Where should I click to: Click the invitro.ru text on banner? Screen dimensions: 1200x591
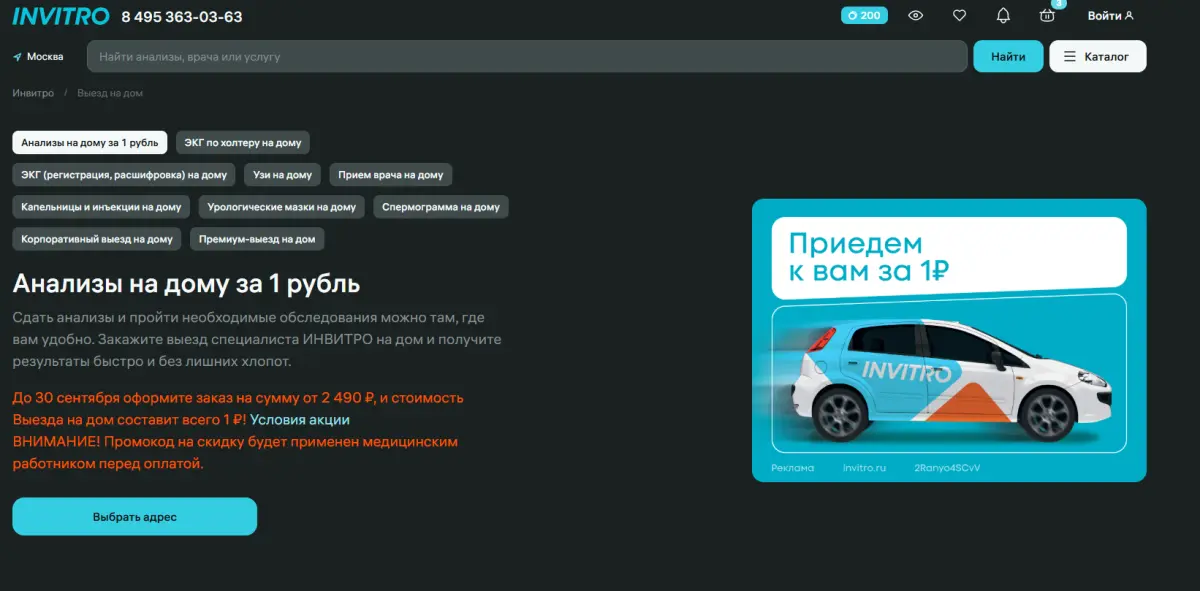point(865,468)
